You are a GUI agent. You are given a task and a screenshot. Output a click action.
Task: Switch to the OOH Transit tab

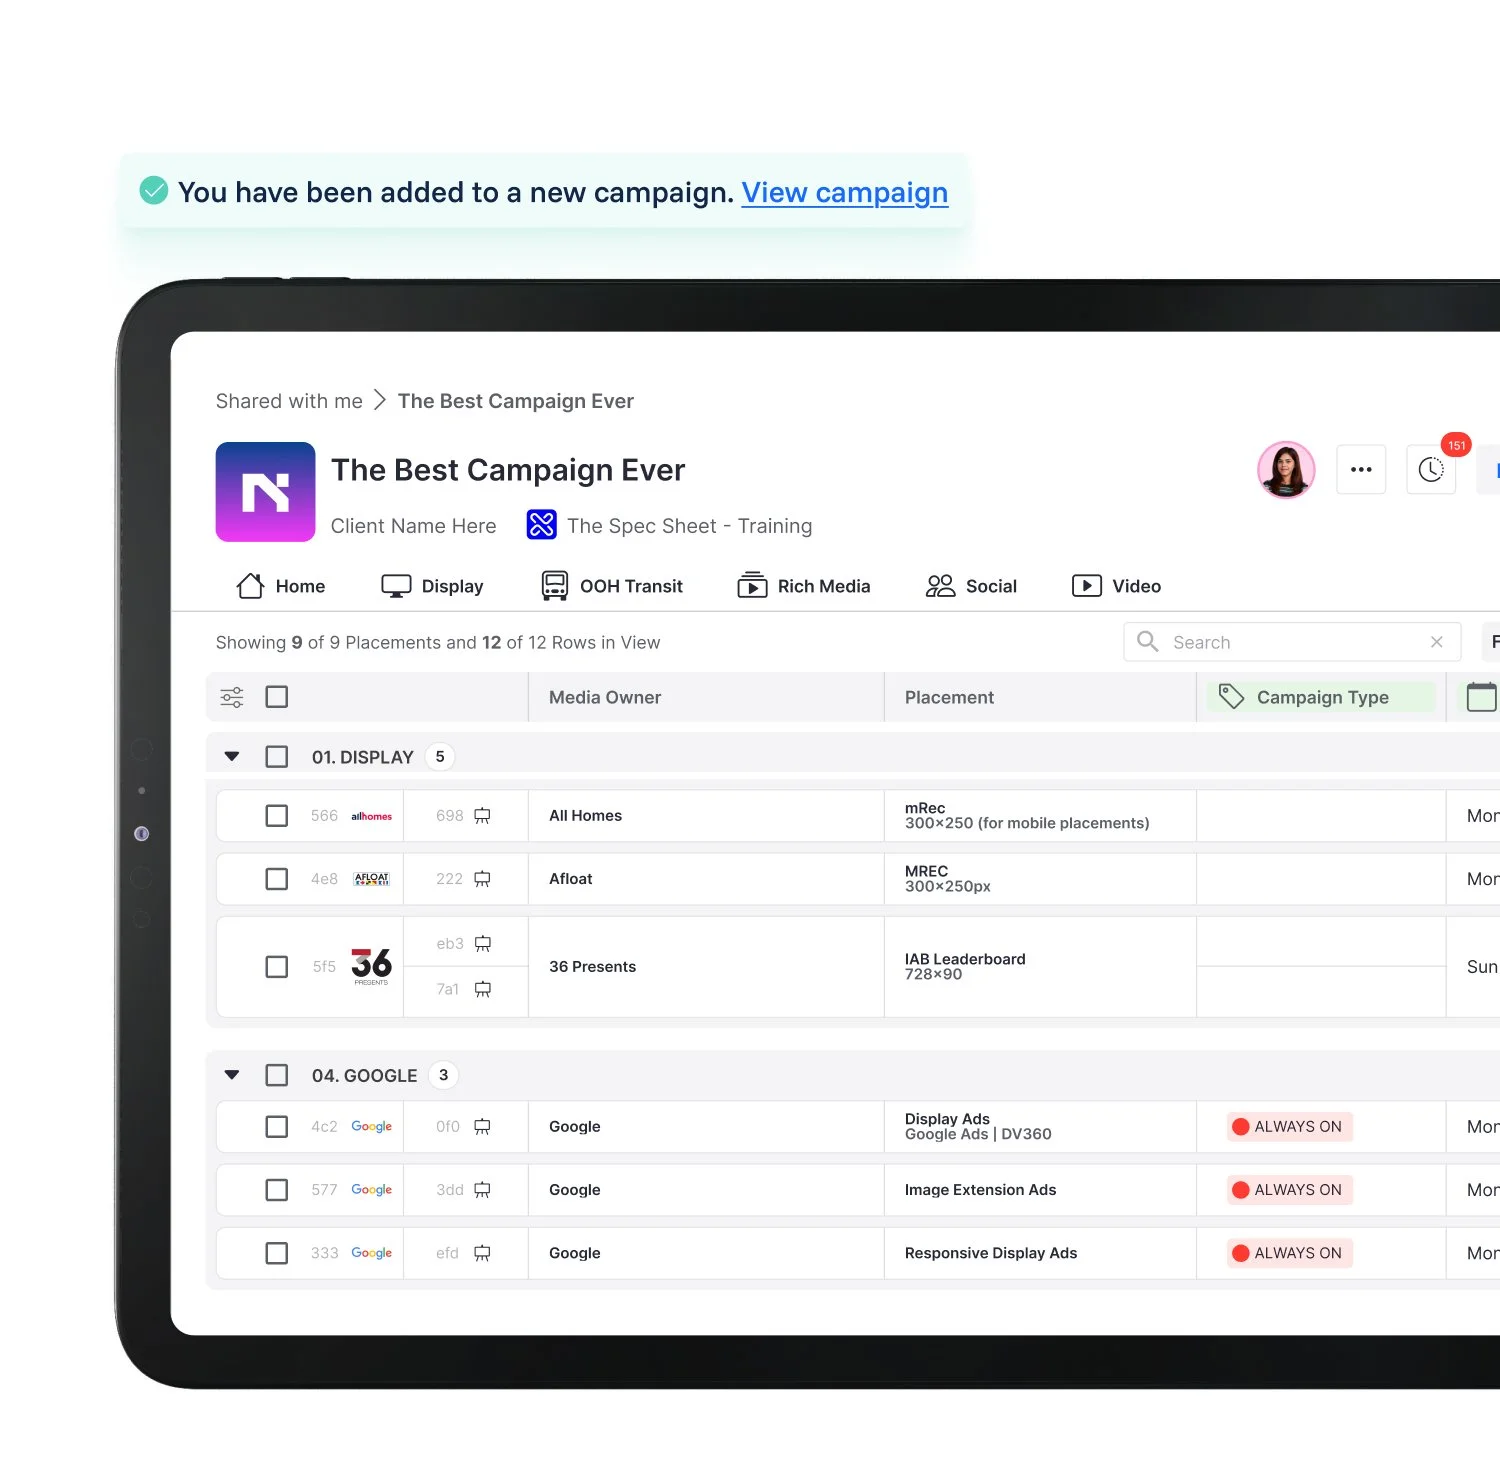coord(612,586)
